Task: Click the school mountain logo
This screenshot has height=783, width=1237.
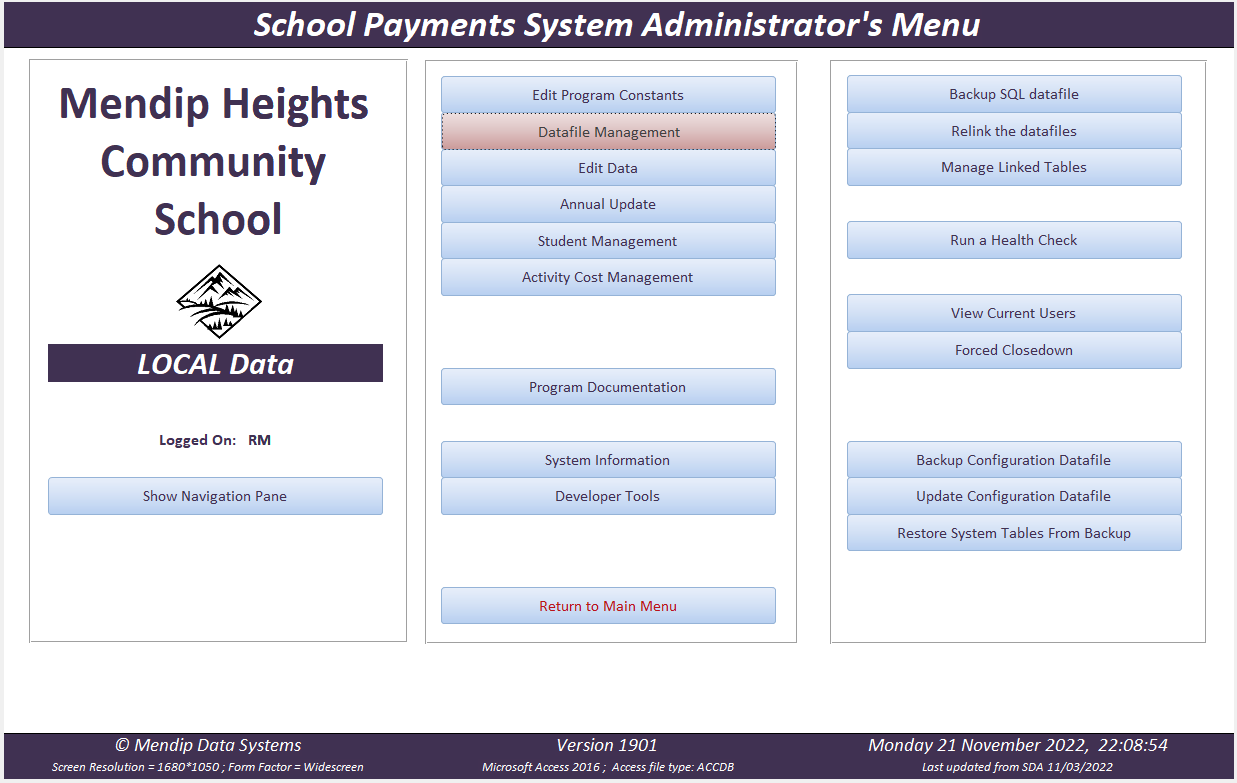Action: [218, 301]
